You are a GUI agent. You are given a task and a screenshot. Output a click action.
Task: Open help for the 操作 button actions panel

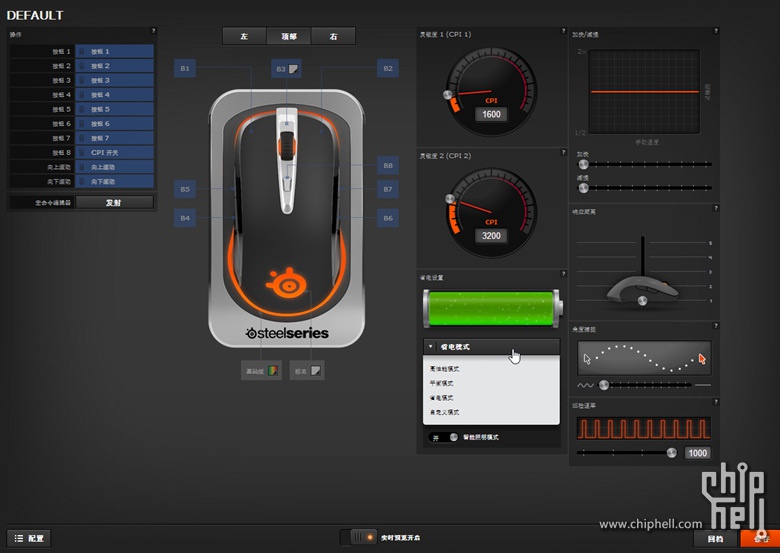pos(153,31)
